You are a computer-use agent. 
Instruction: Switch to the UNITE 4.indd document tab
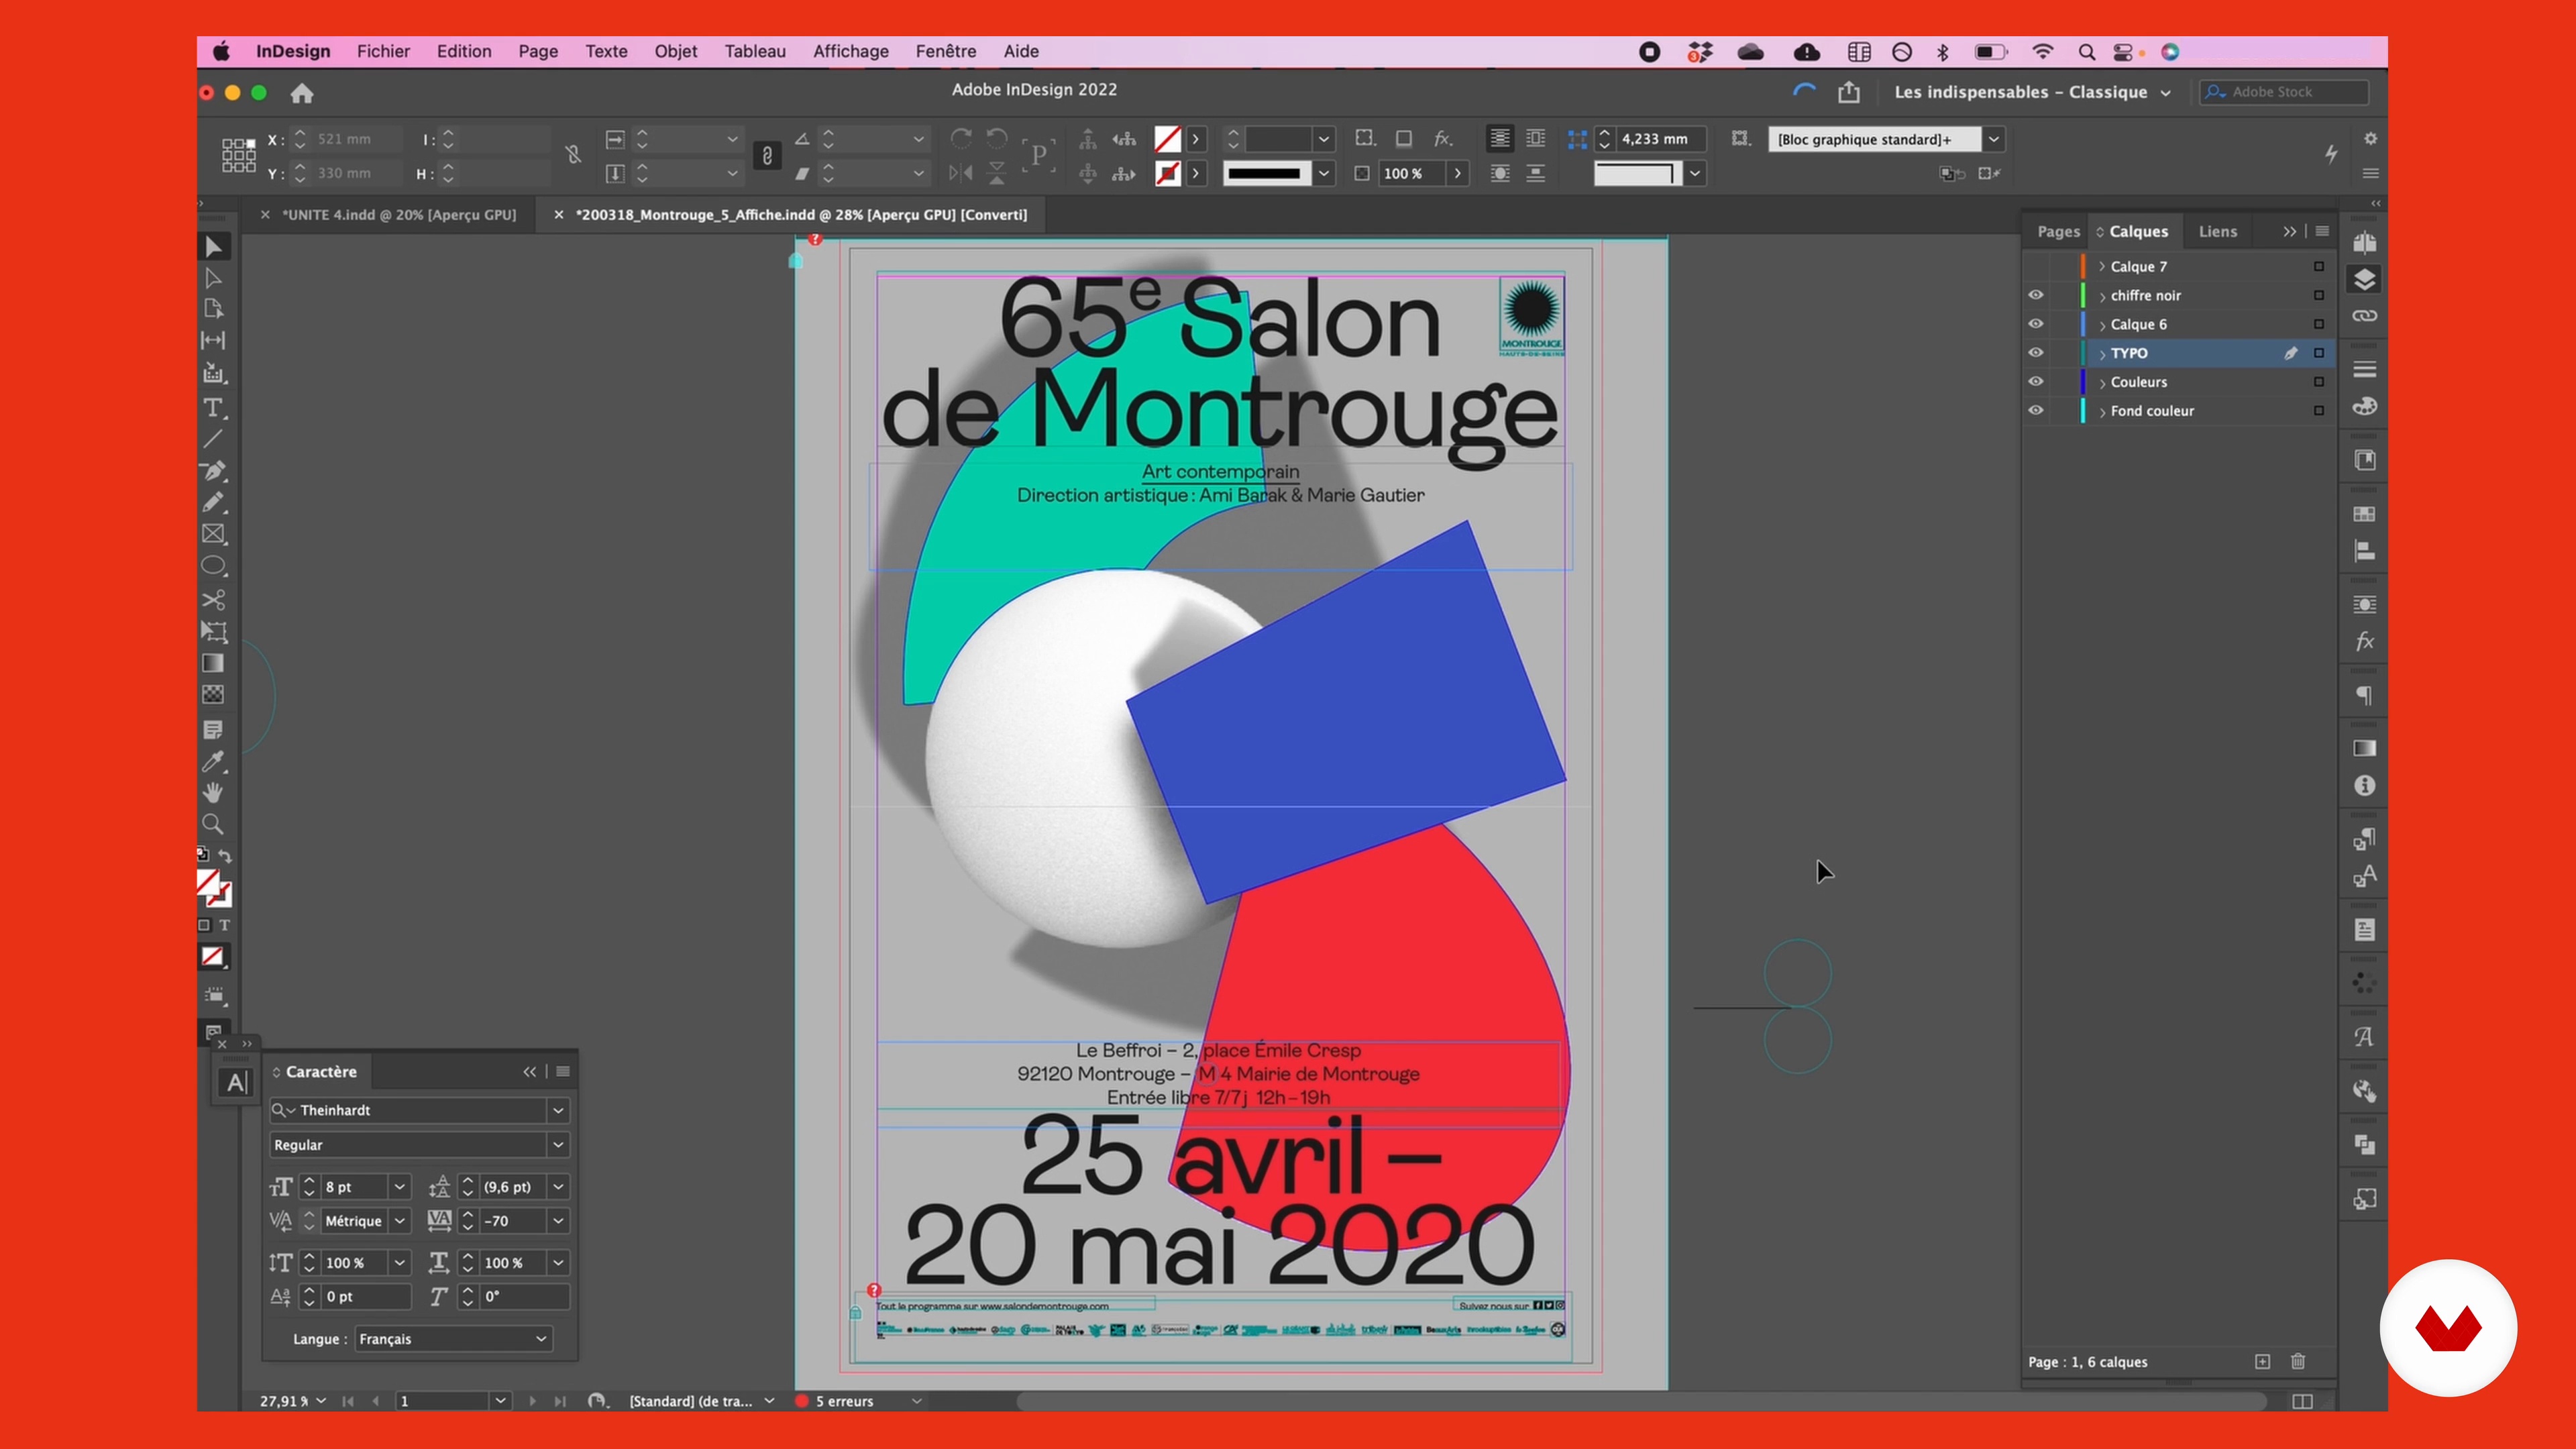398,214
